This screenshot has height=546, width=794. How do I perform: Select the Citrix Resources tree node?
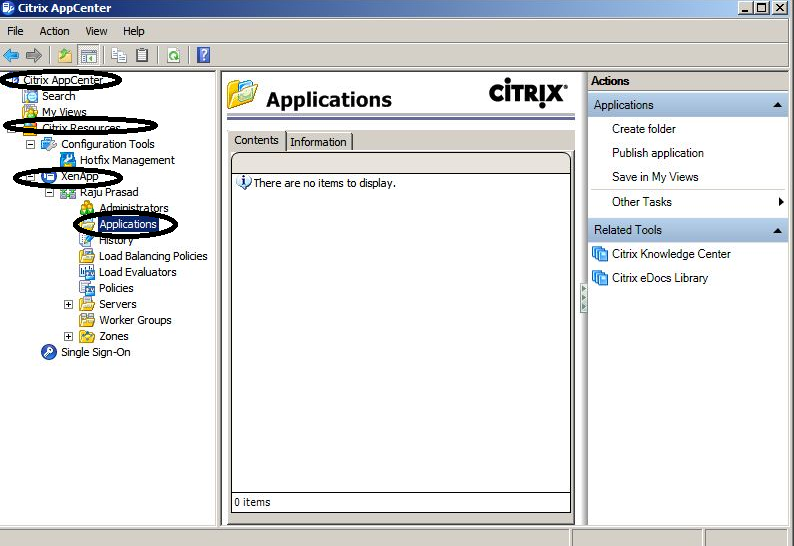click(81, 128)
